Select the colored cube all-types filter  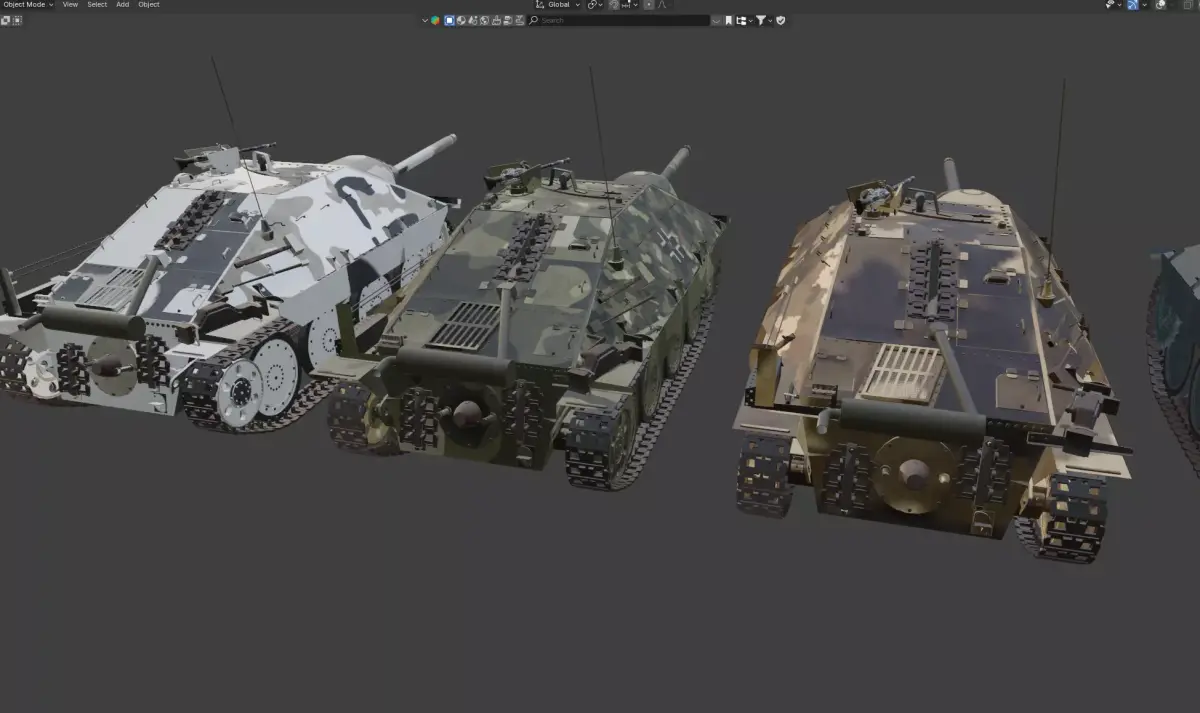tap(435, 20)
